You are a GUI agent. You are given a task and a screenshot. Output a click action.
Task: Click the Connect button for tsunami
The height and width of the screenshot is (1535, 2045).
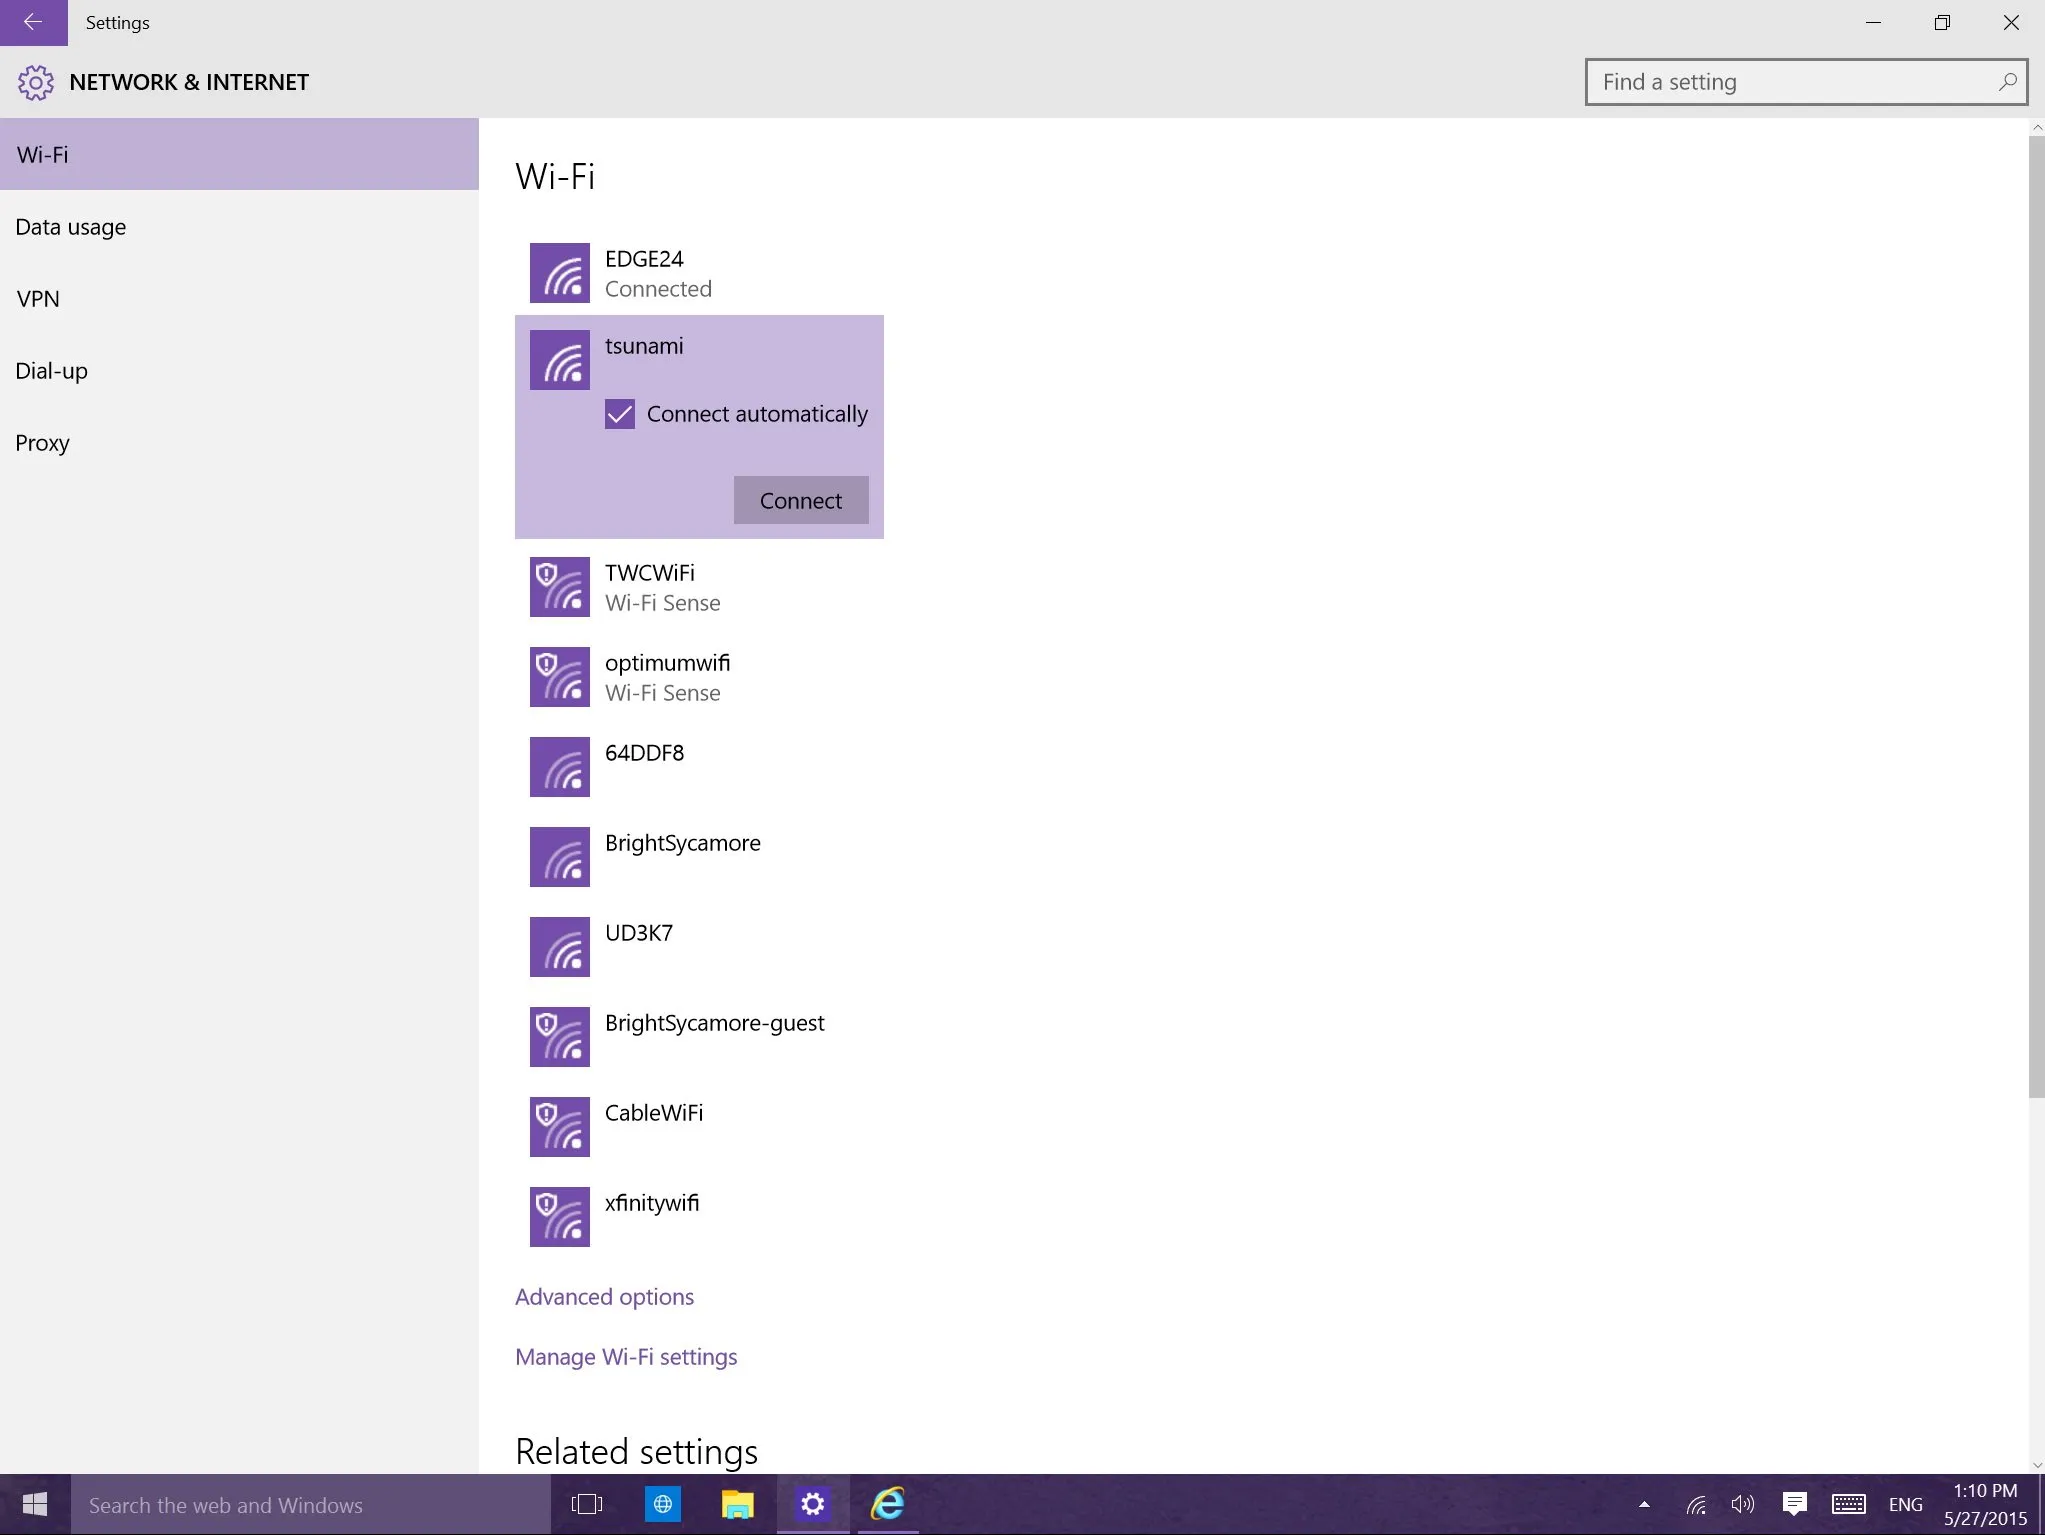click(800, 500)
